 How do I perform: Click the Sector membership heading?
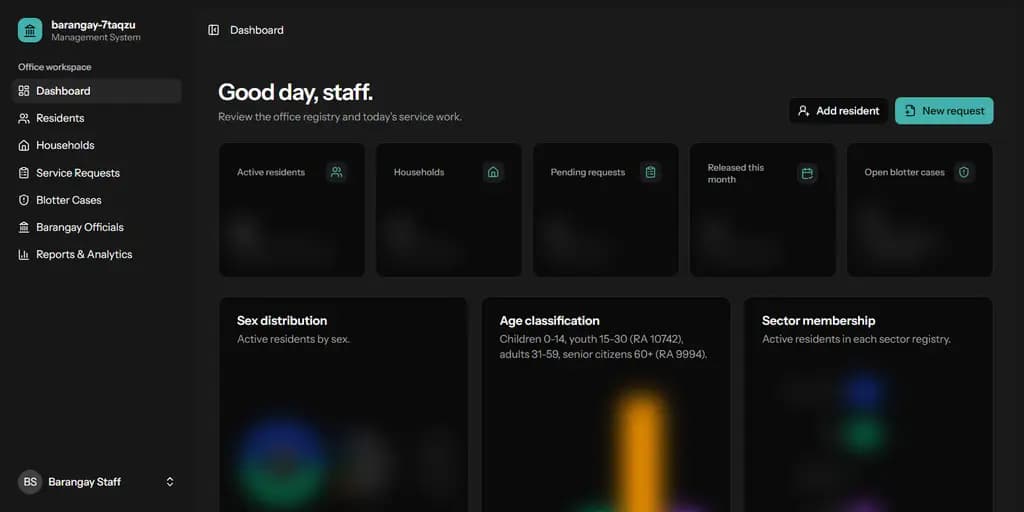click(x=818, y=321)
